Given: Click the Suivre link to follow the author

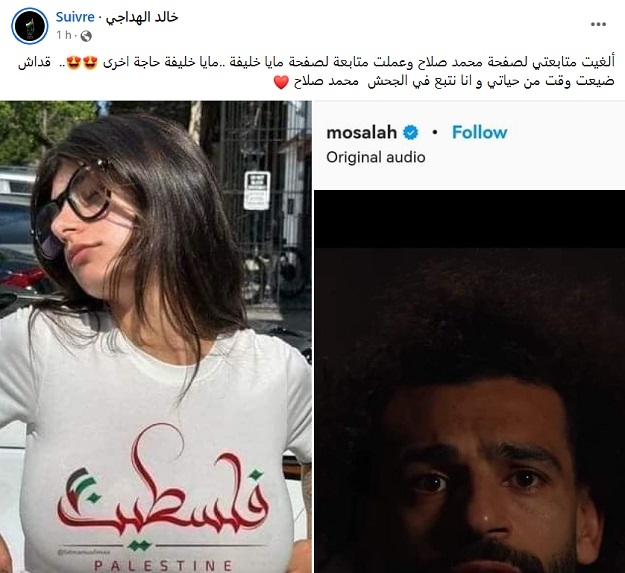Looking at the screenshot, I should (x=75, y=17).
